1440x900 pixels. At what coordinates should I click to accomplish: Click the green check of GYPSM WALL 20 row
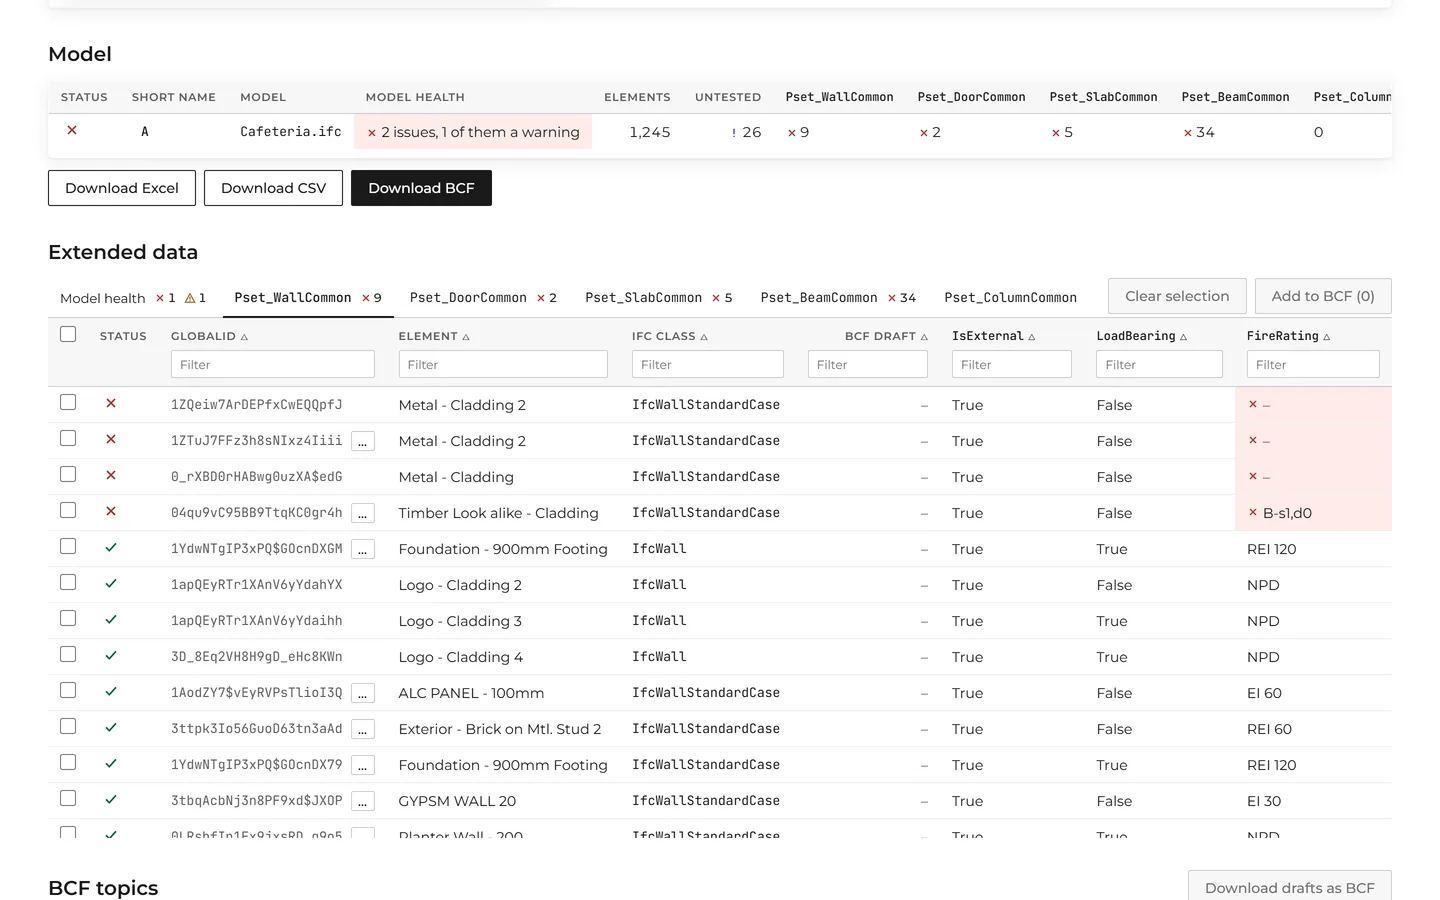(x=111, y=799)
